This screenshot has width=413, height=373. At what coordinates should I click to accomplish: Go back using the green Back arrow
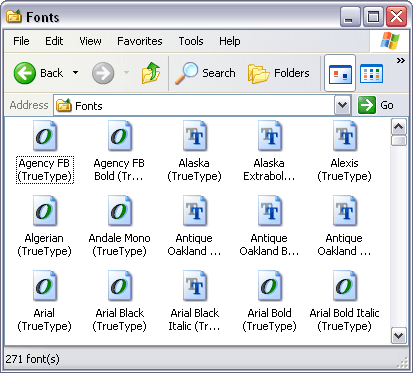25,73
